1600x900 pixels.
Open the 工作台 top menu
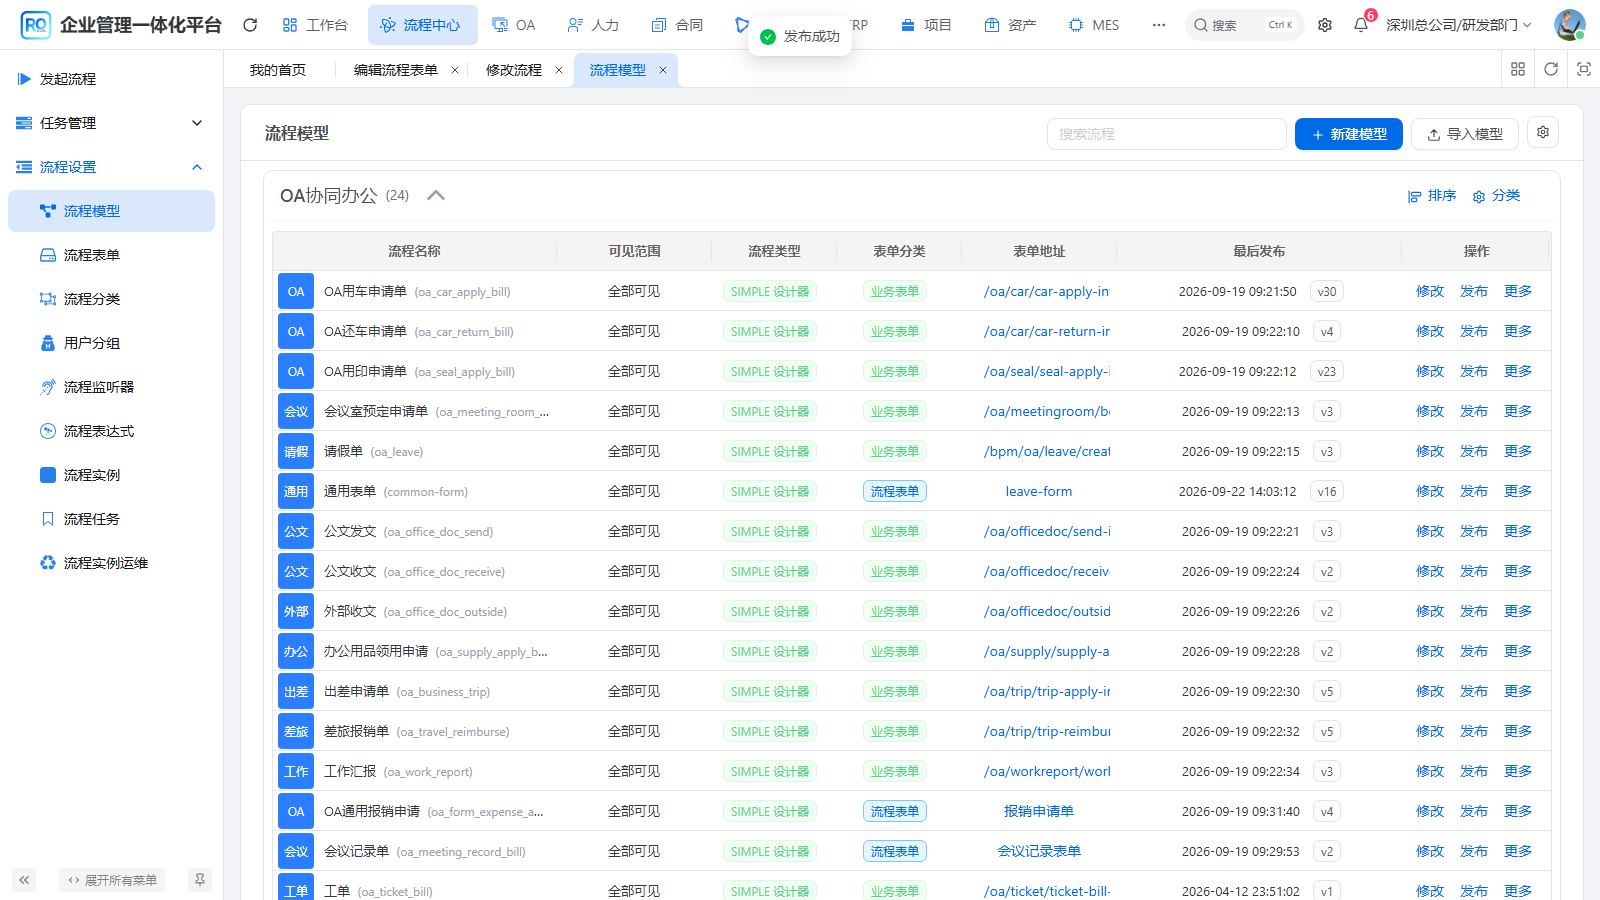[x=314, y=25]
